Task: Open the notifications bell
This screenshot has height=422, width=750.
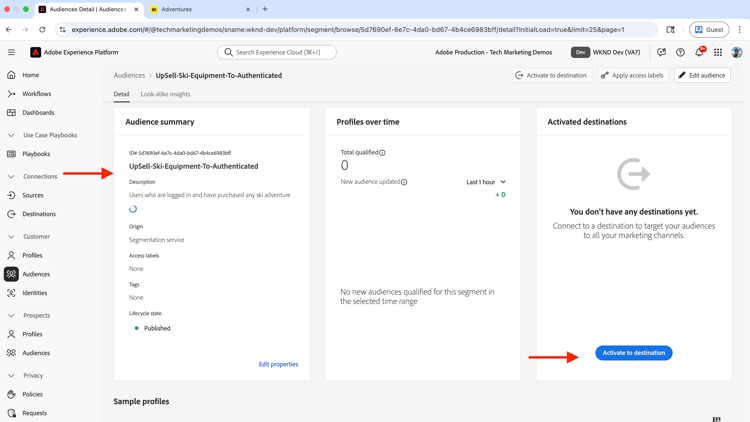Action: (699, 52)
